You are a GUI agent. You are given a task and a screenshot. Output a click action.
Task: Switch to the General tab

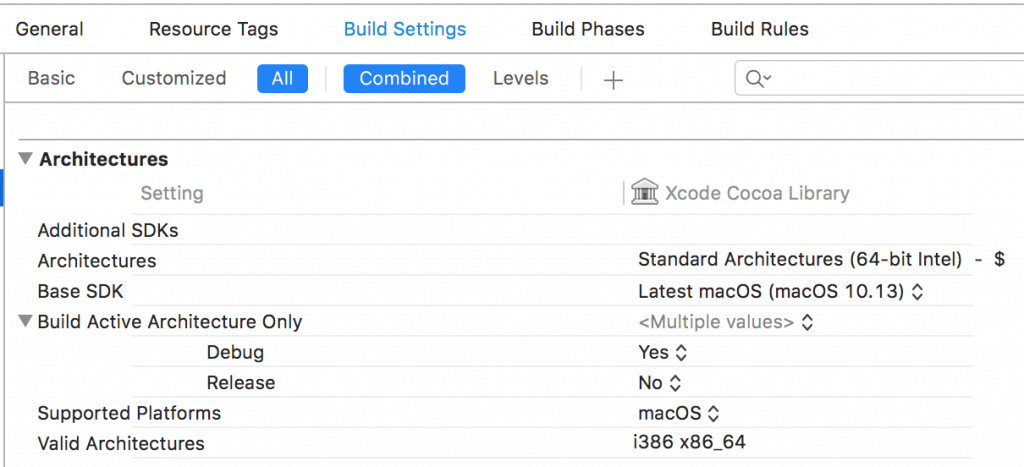(x=50, y=29)
